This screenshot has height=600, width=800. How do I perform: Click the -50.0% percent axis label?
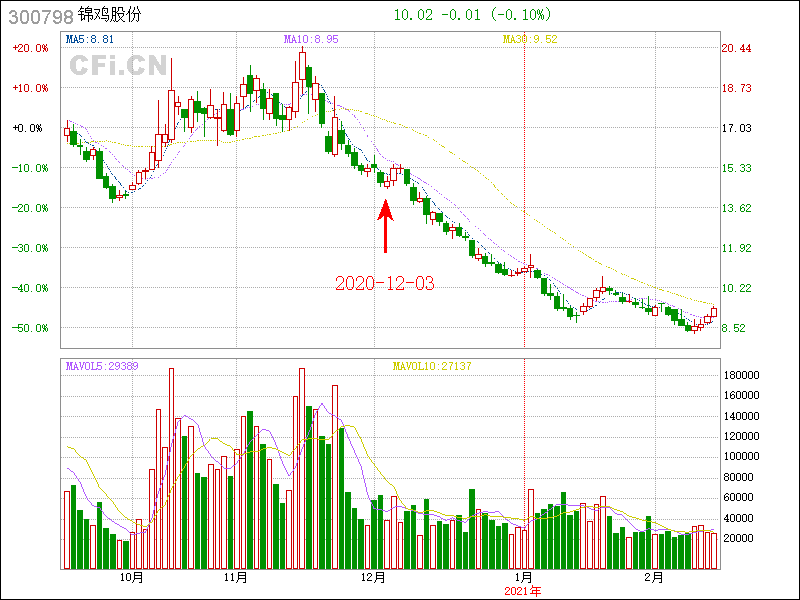29,328
